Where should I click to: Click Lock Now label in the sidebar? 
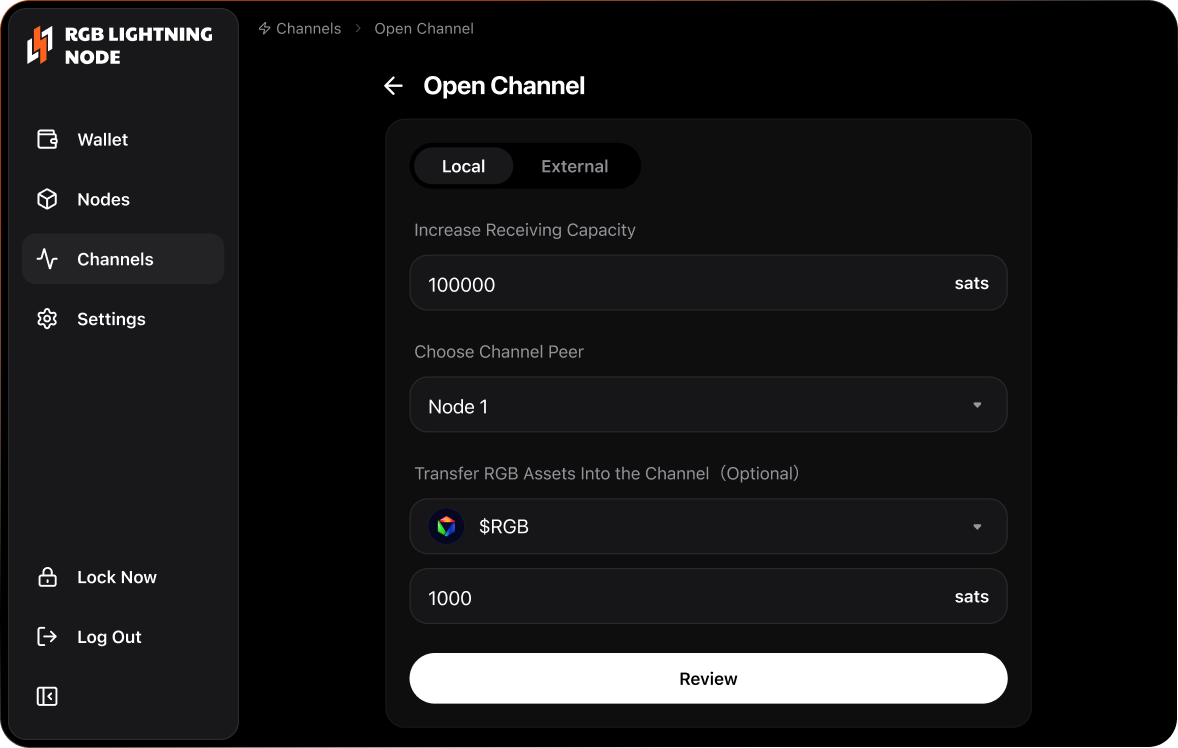coord(117,577)
